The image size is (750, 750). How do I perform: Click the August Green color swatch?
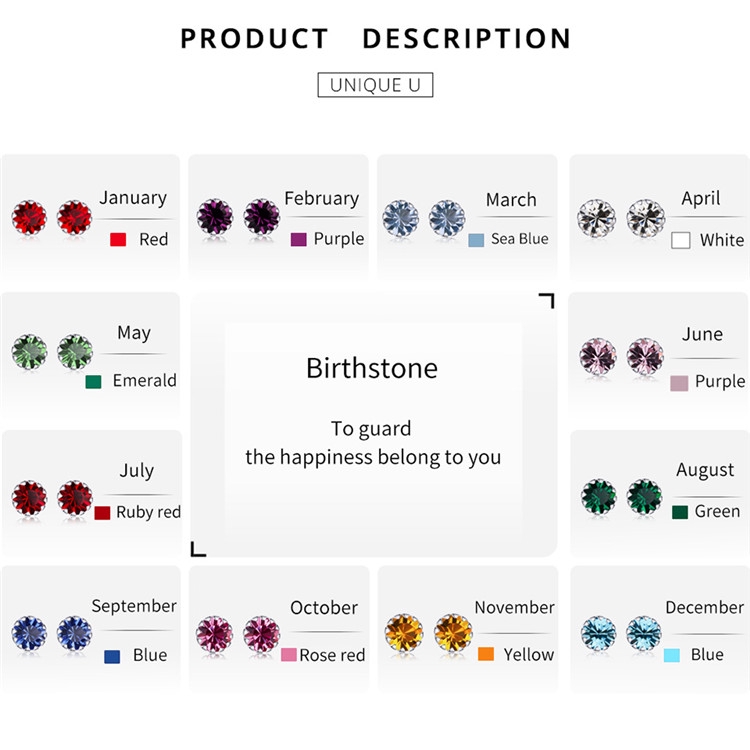(x=680, y=512)
